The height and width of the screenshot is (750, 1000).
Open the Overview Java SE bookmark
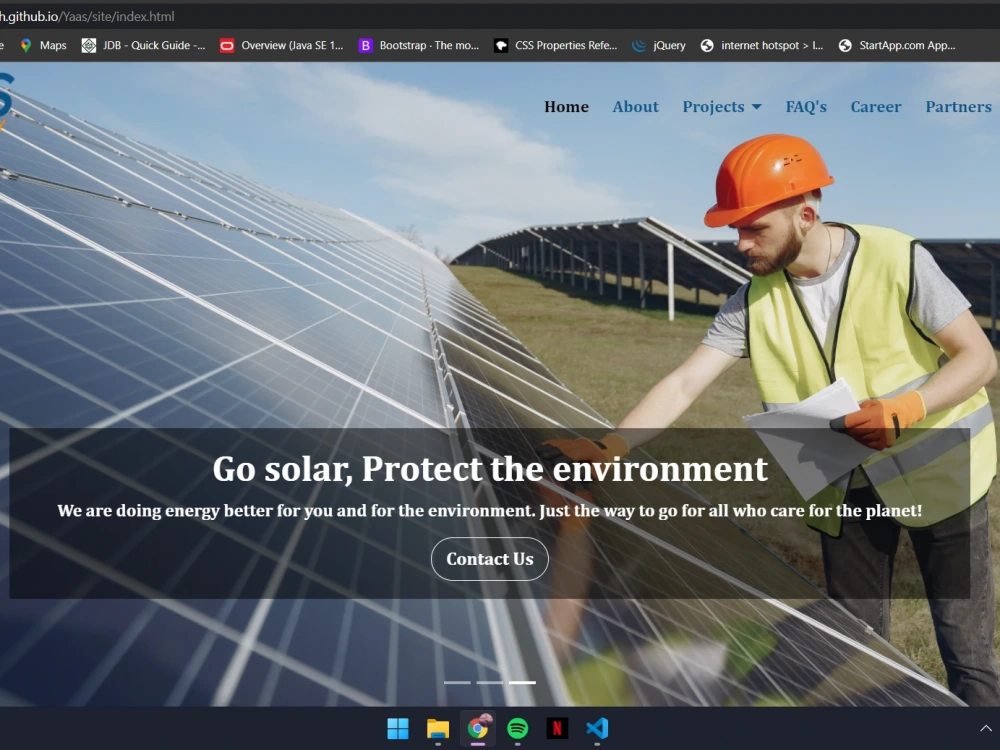281,45
